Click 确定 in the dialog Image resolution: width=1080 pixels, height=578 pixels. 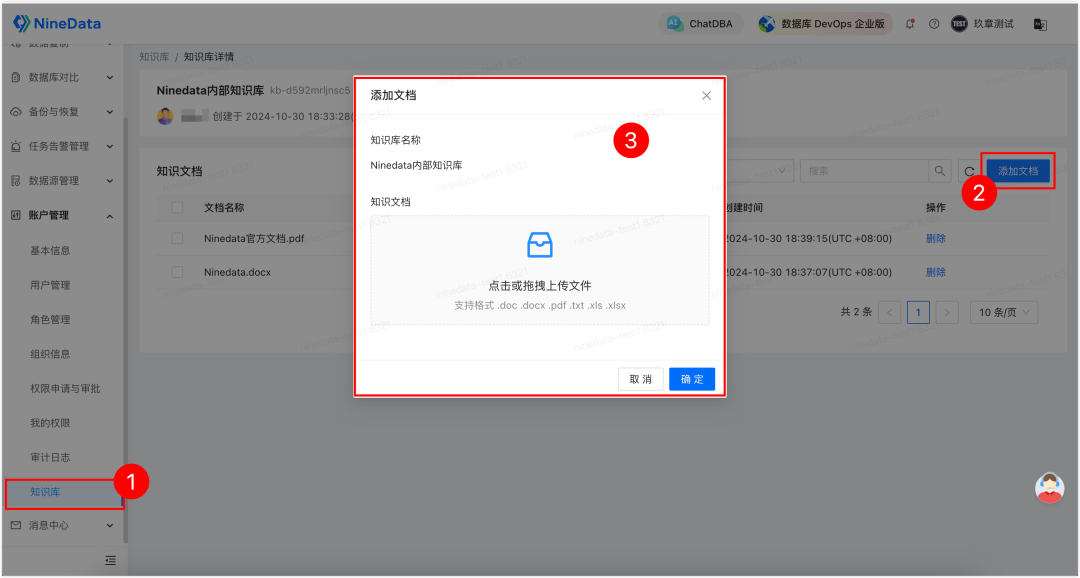click(692, 379)
